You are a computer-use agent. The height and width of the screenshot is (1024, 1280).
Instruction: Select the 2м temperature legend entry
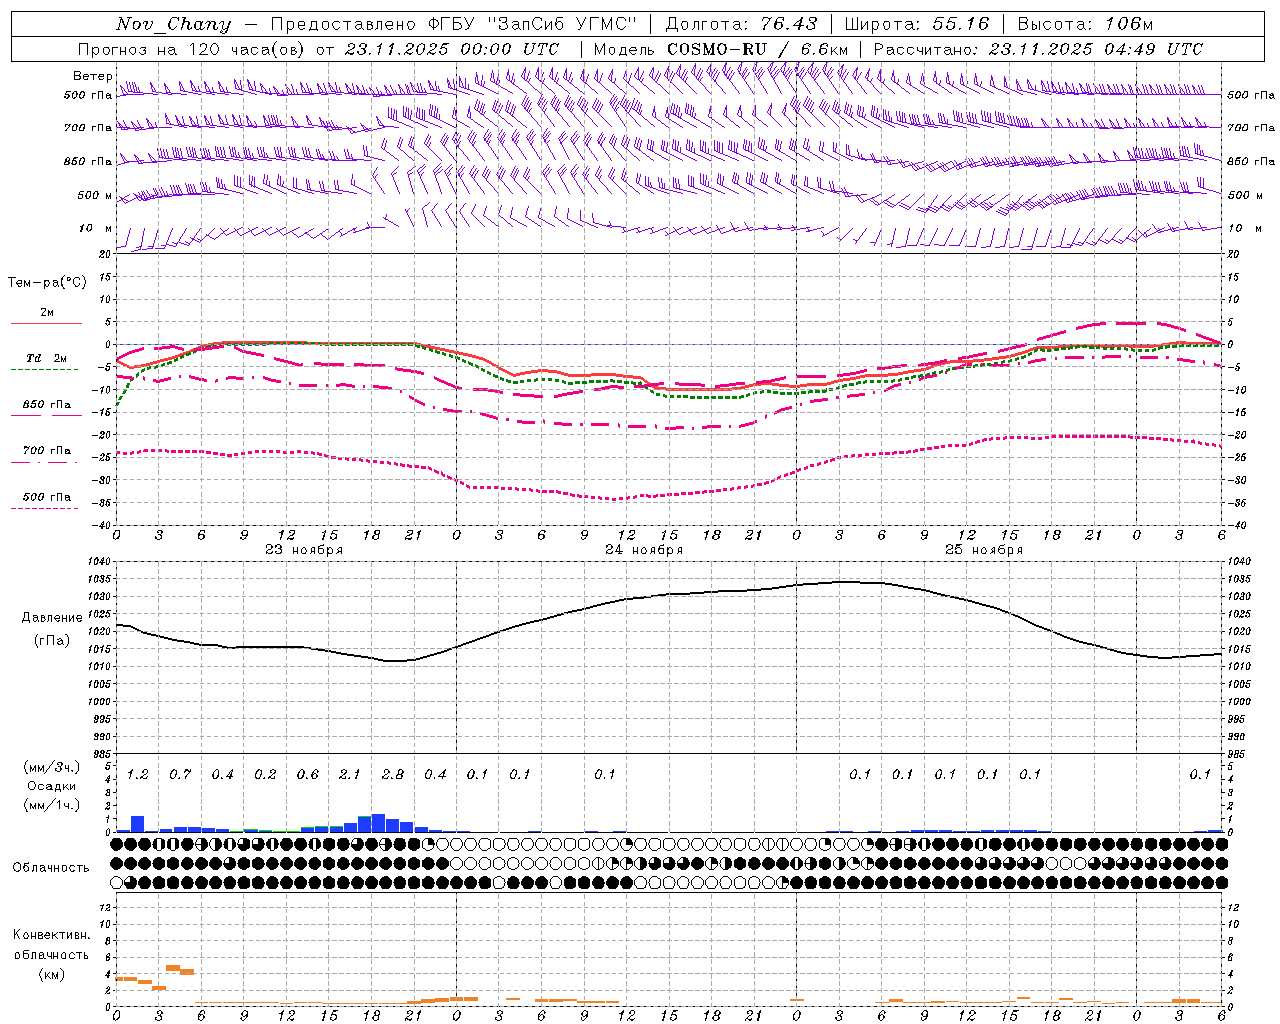coord(47,313)
